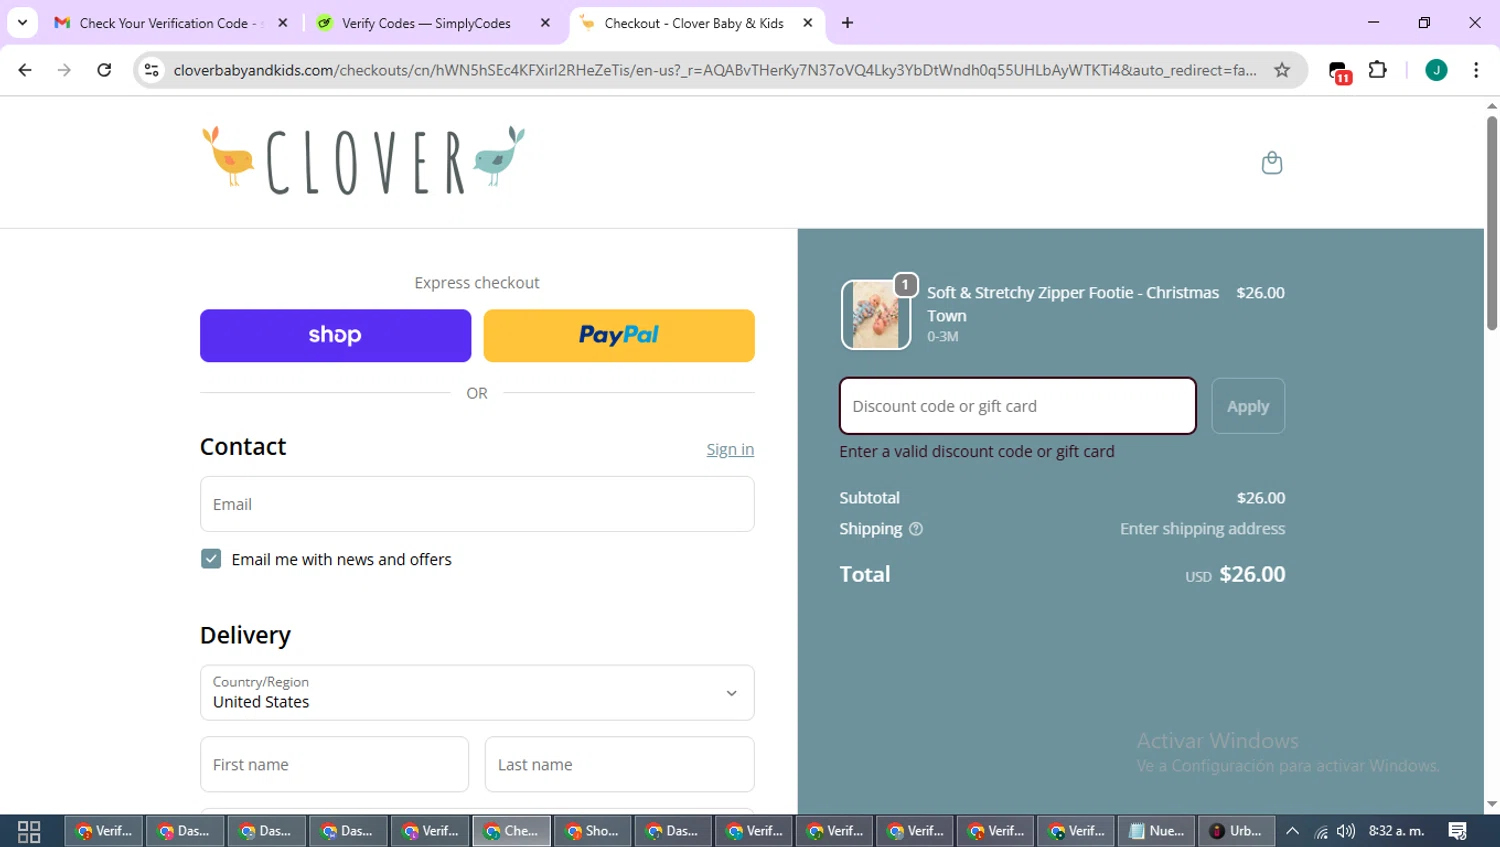Open the browser extensions puzzle icon
The image size is (1500, 847).
tap(1378, 70)
